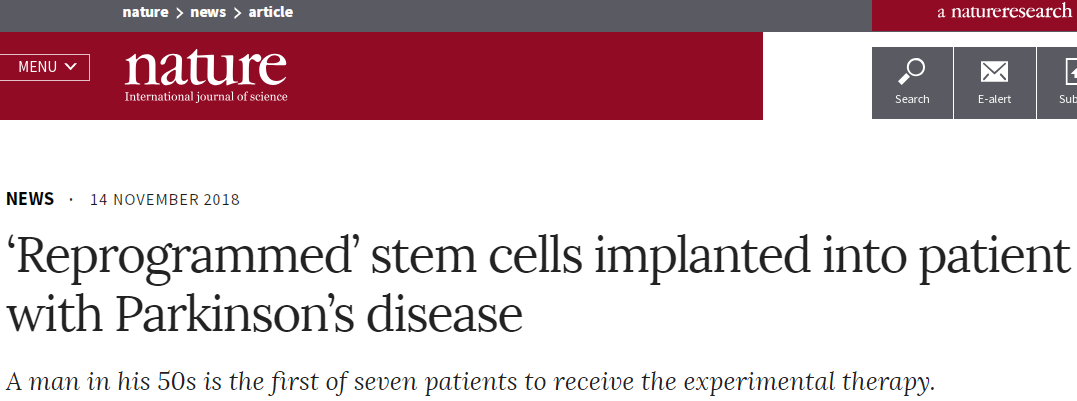Viewport: 1077px width, 401px height.
Task: Click the chevron after 'nature' breadcrumb
Action: click(x=179, y=12)
